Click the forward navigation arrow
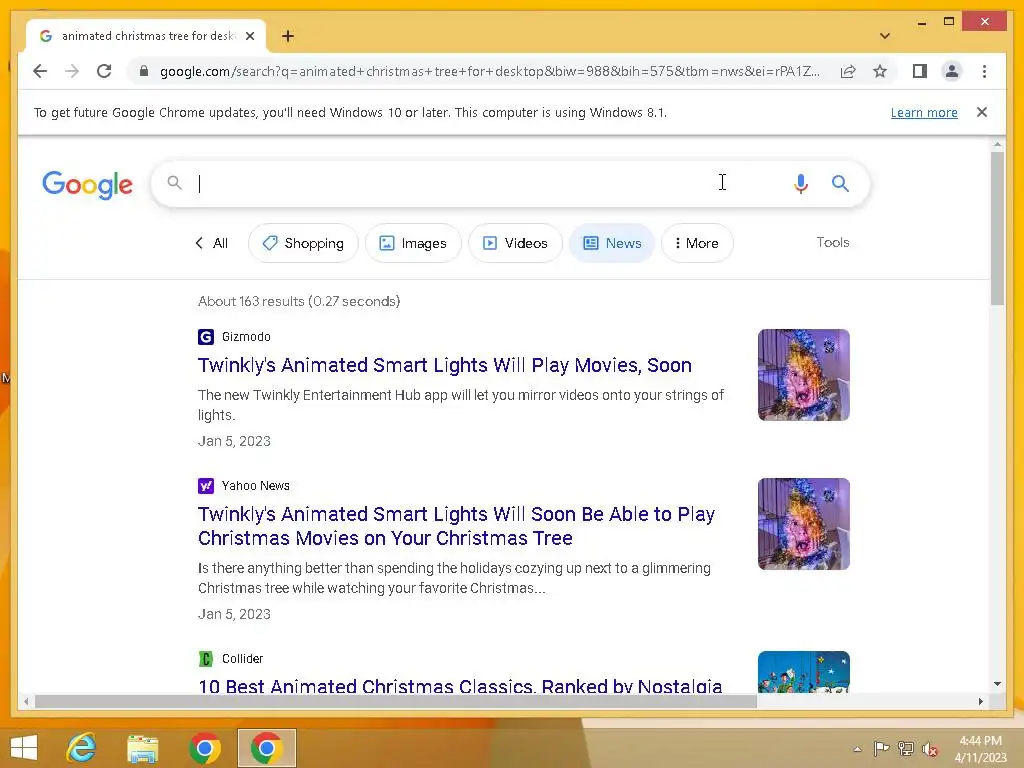Screen dimensions: 1024x768 pos(72,71)
